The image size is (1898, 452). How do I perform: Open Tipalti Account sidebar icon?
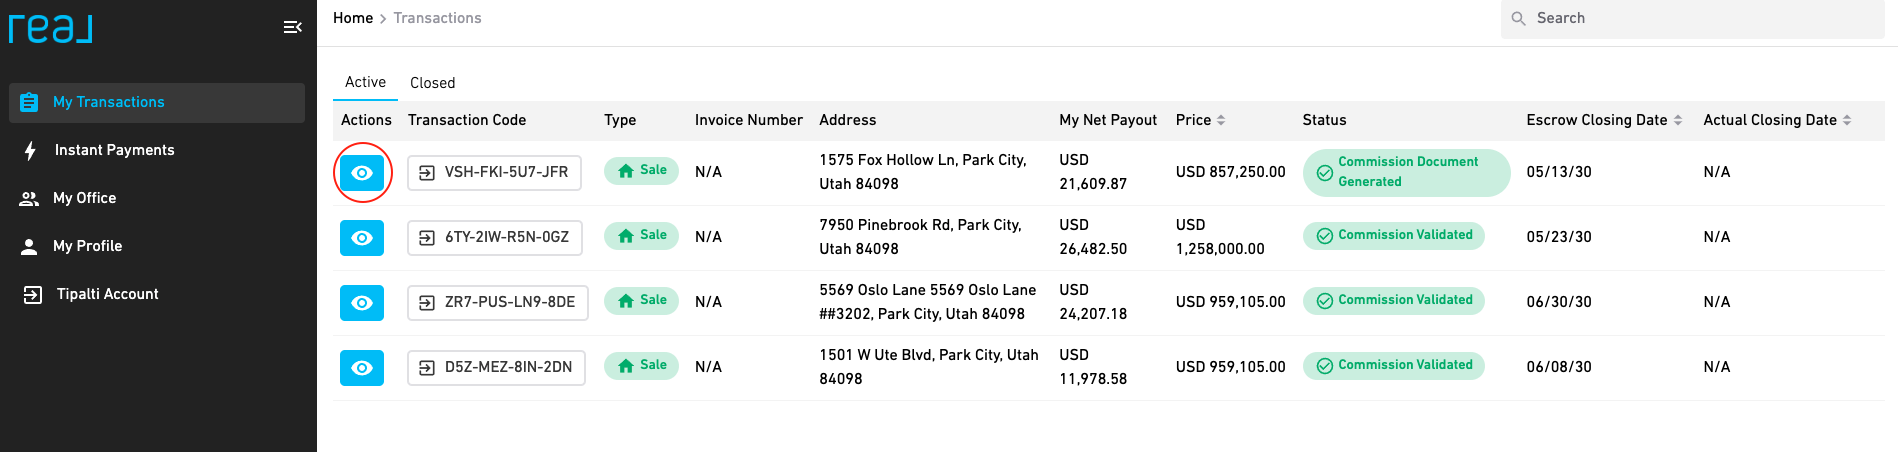click(32, 294)
